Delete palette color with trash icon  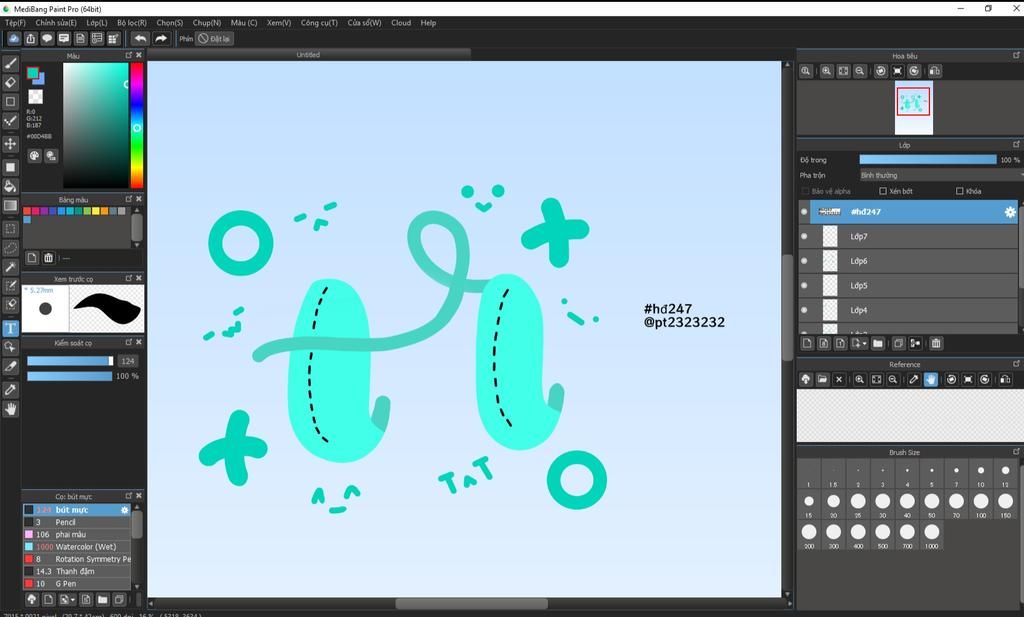(x=48, y=258)
